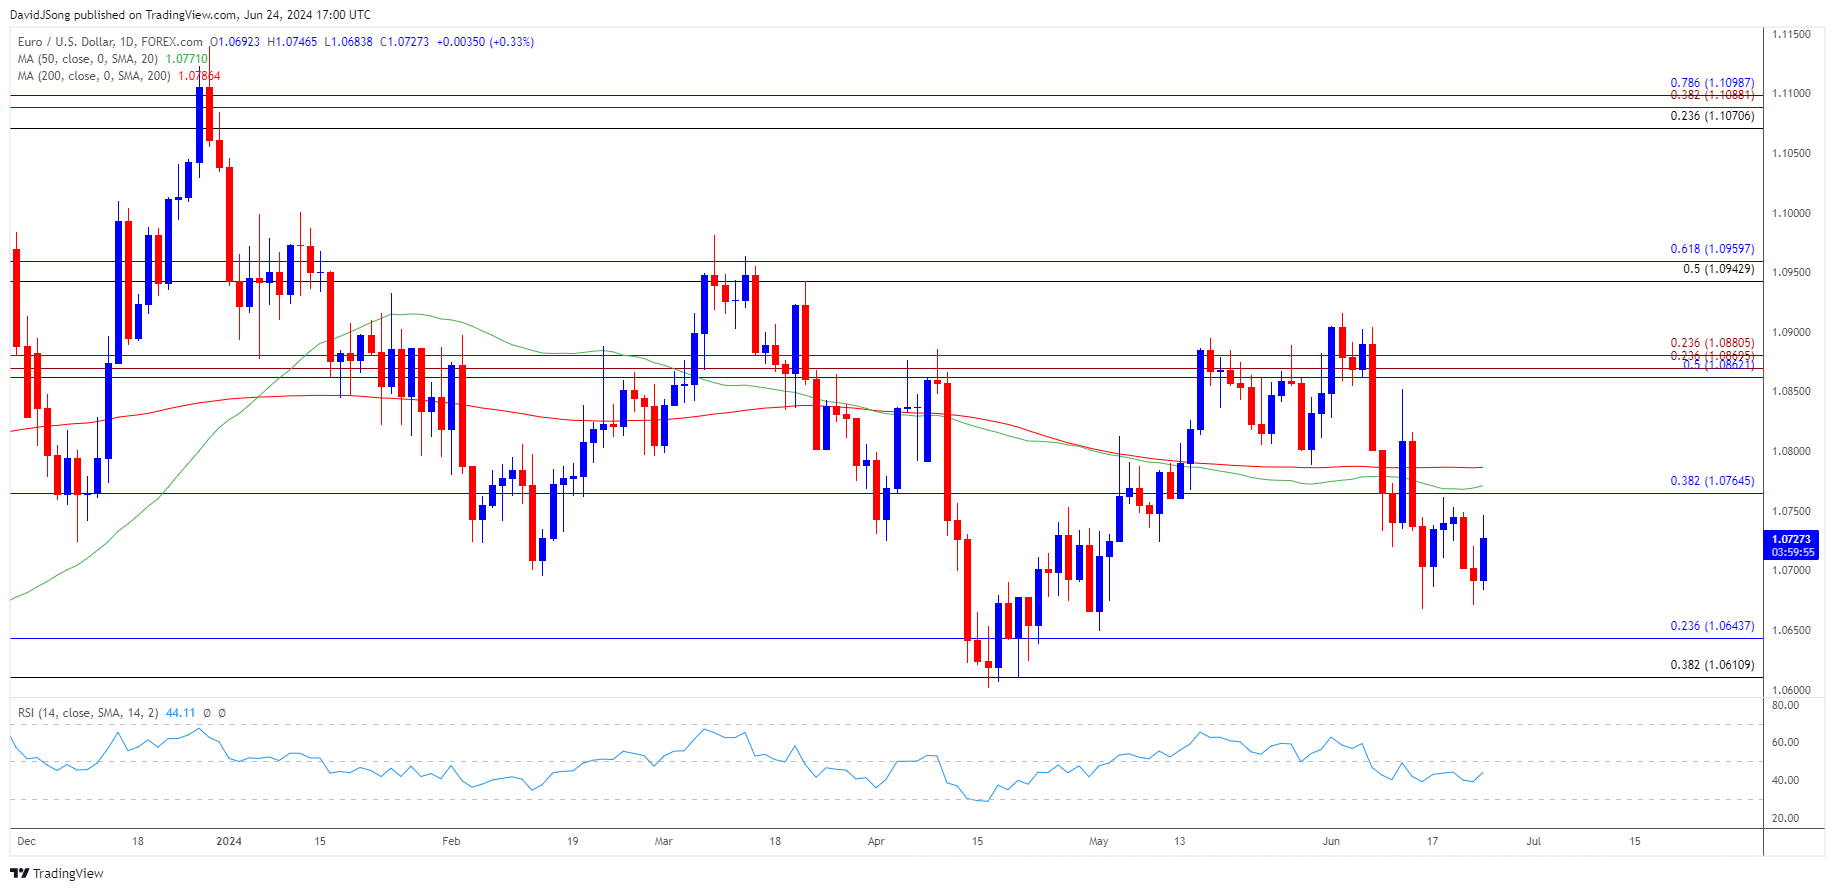The width and height of the screenshot is (1835, 891).
Task: Click the +0.00350 (+0.33%) change value
Action: (x=485, y=42)
